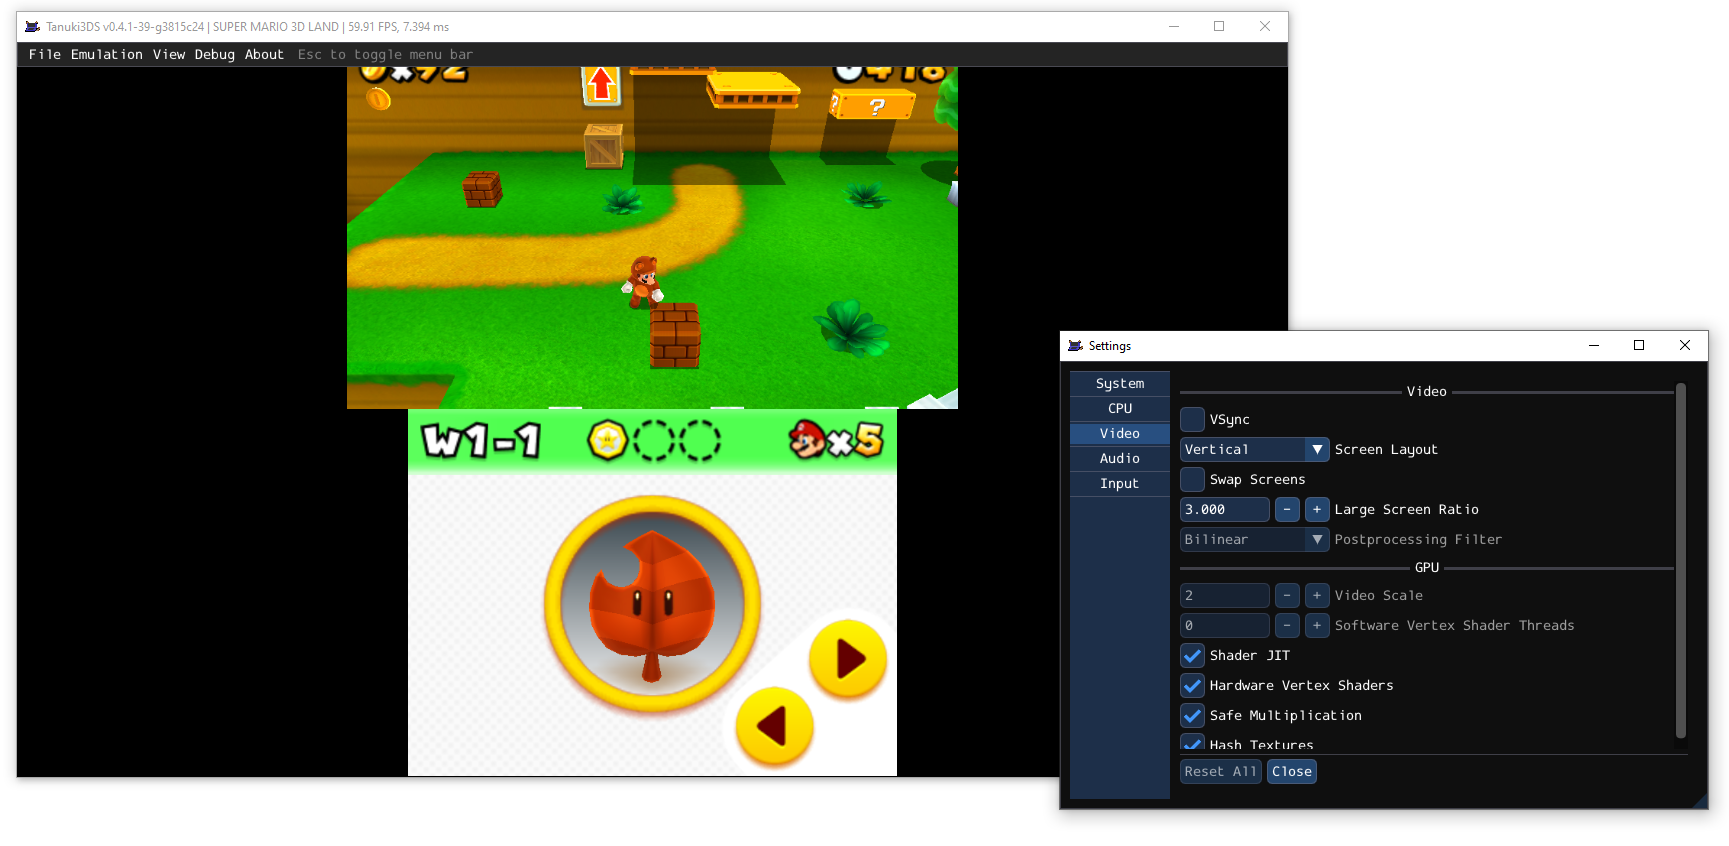Image resolution: width=1729 pixels, height=846 pixels.
Task: Increase the Large Screen Ratio value
Action: click(1317, 510)
